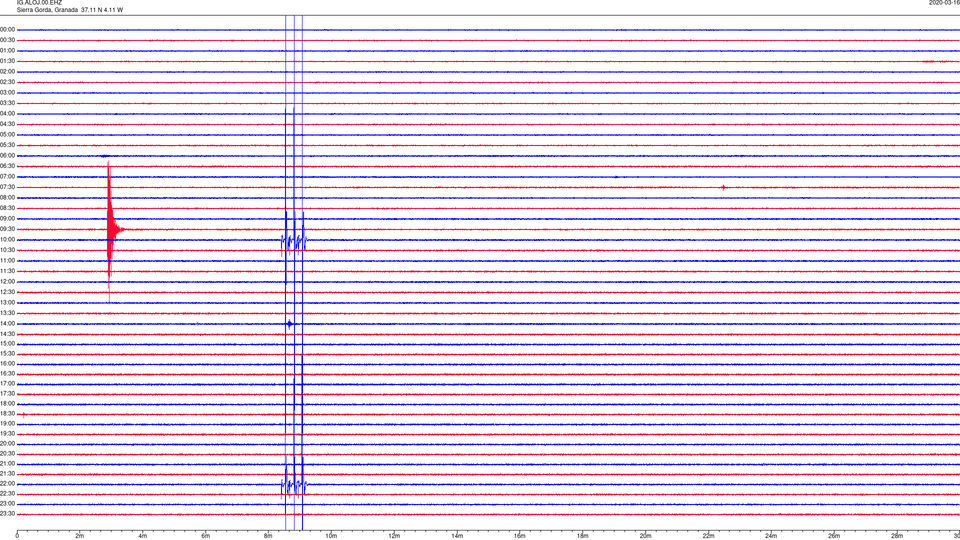
Task: Click the 00:00 trace time label
Action: point(7,29)
